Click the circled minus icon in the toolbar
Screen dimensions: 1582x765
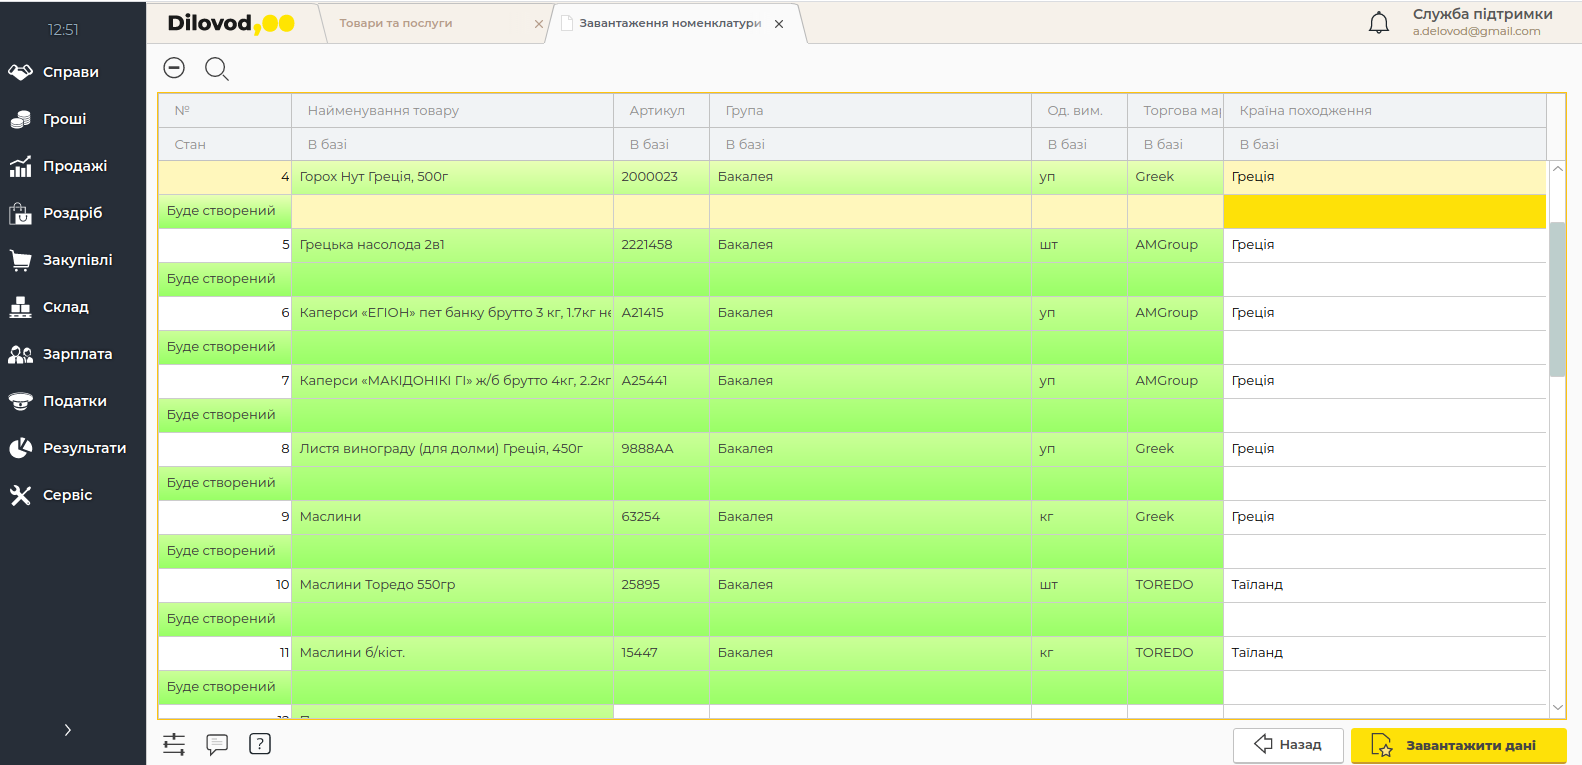pos(174,68)
